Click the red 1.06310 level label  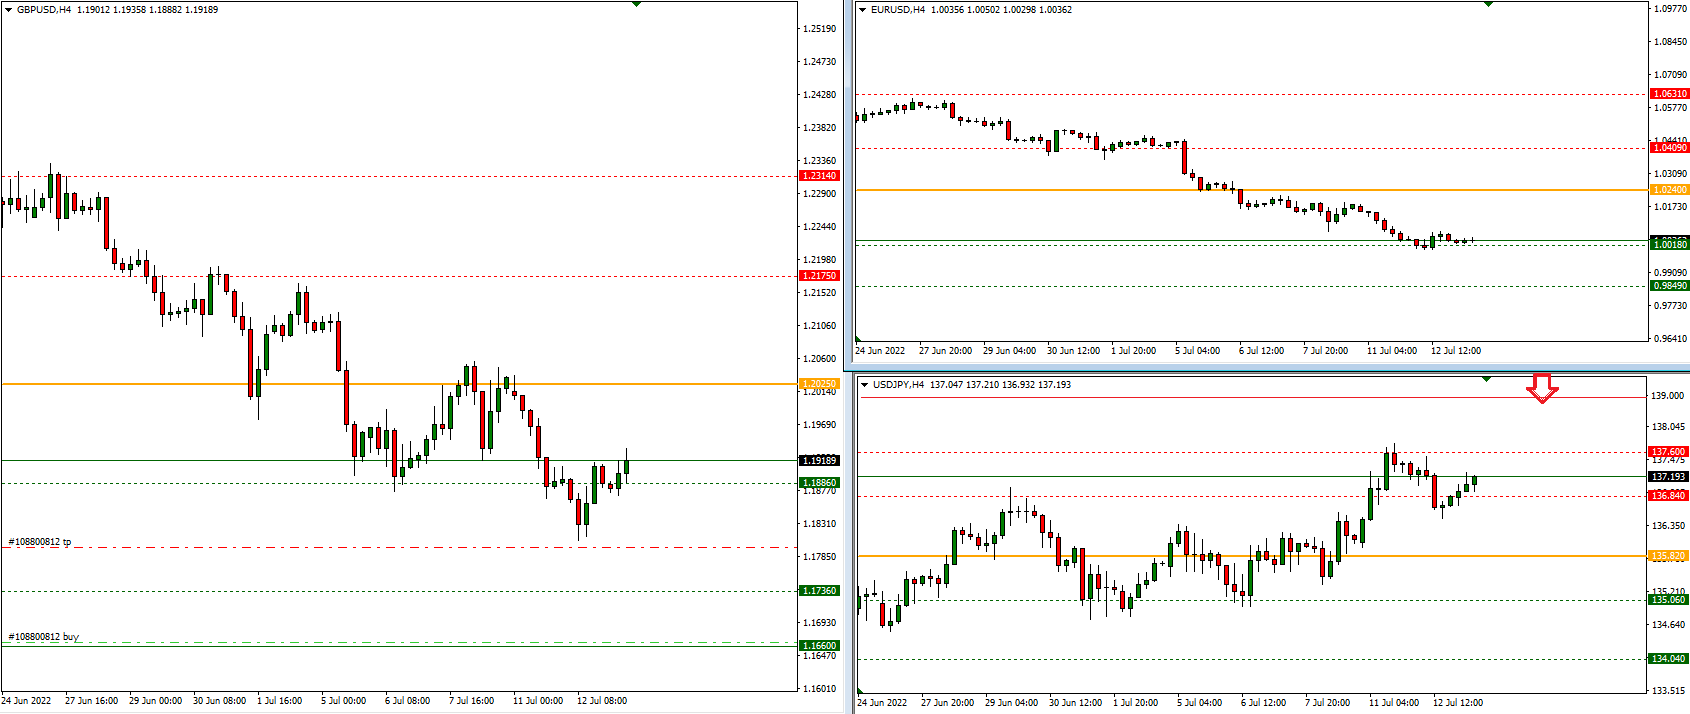pyautogui.click(x=1669, y=94)
